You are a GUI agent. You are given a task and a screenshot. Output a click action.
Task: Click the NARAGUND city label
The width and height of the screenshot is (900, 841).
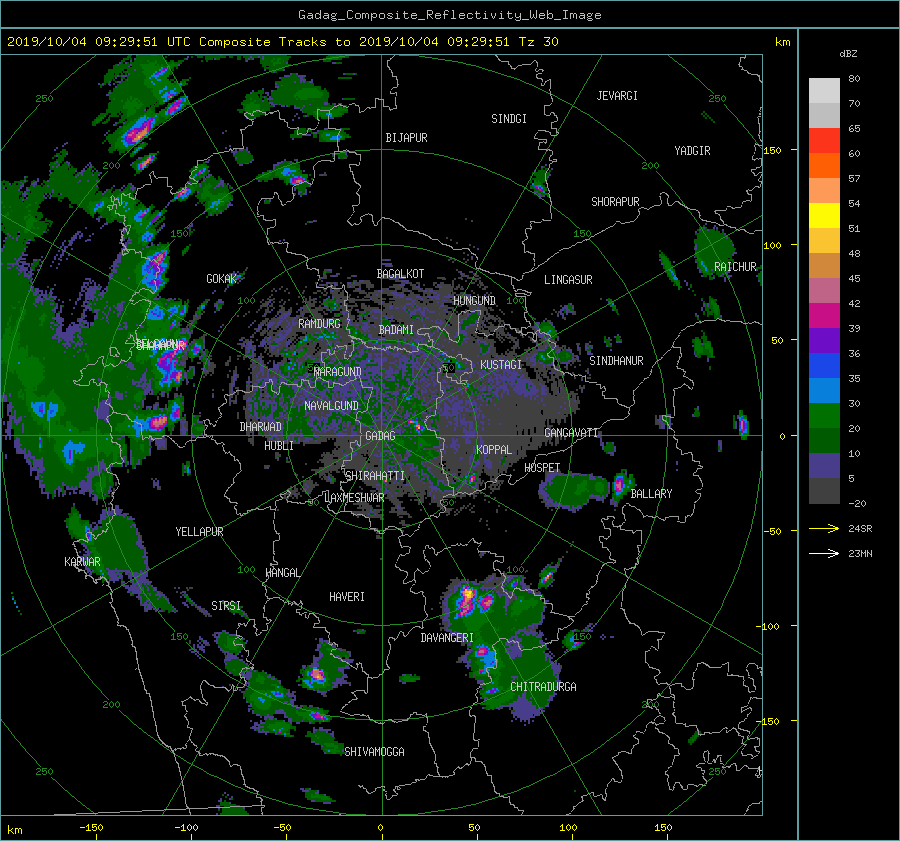(x=338, y=371)
